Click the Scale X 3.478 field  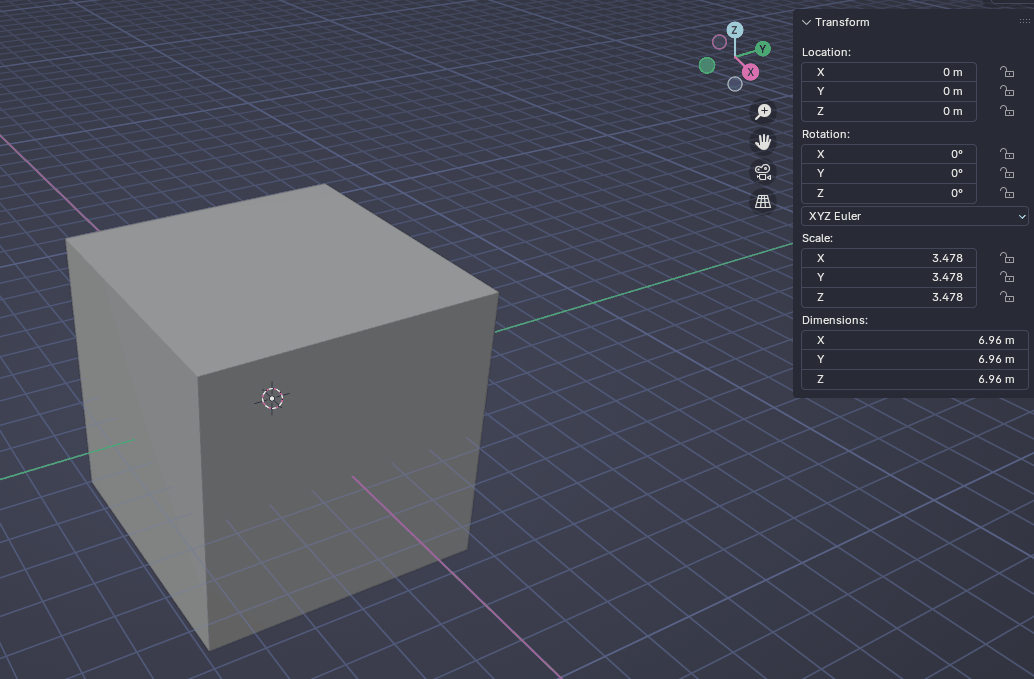tap(888, 258)
